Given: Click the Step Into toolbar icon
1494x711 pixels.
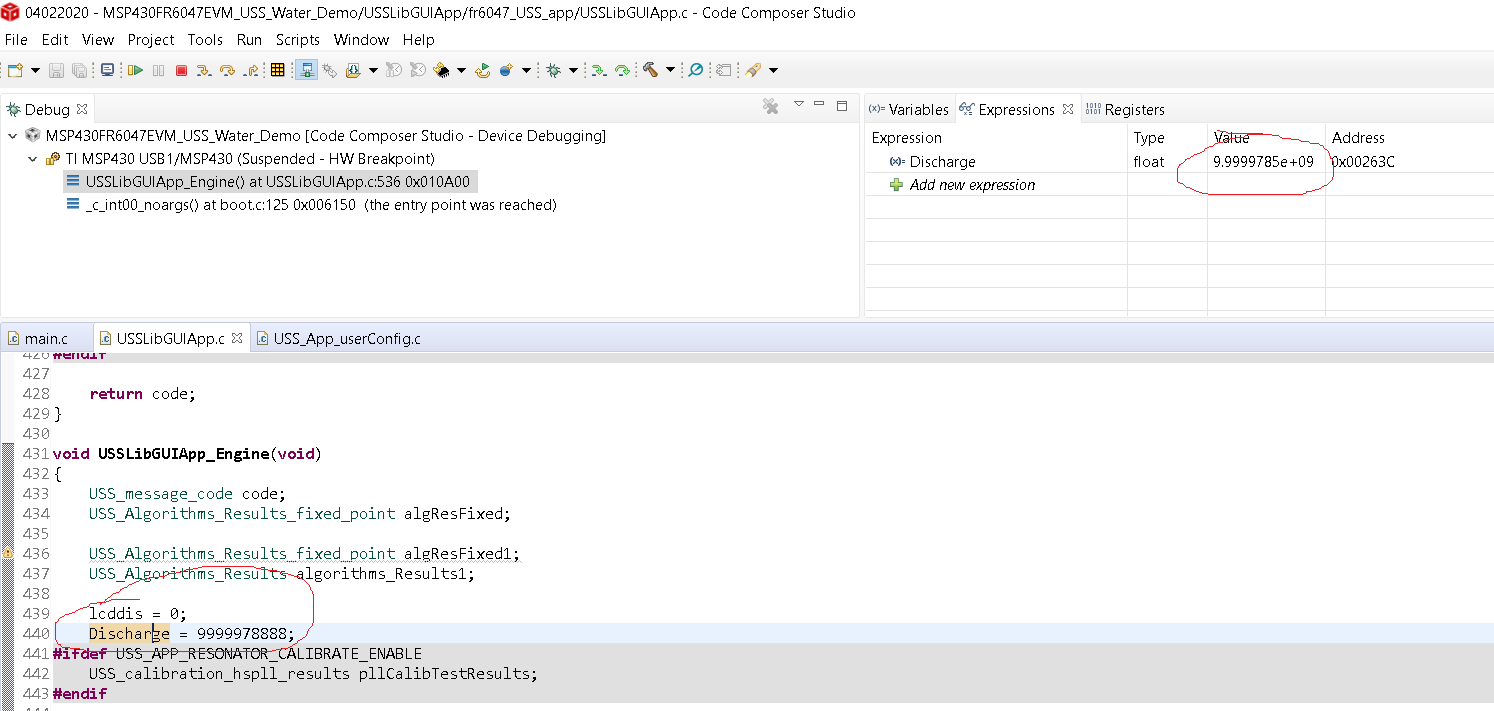Looking at the screenshot, I should click(204, 70).
